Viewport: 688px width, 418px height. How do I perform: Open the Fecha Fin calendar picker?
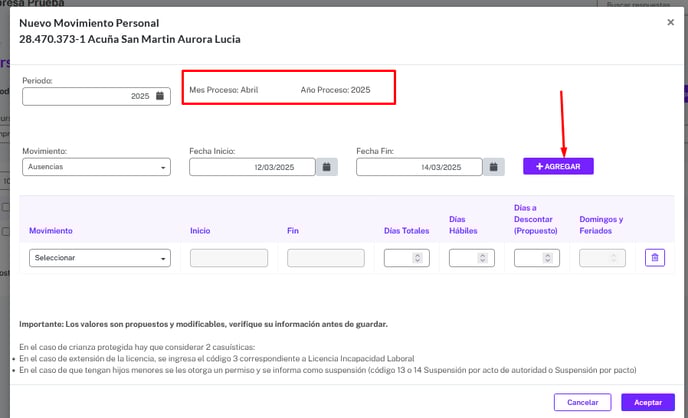(494, 167)
